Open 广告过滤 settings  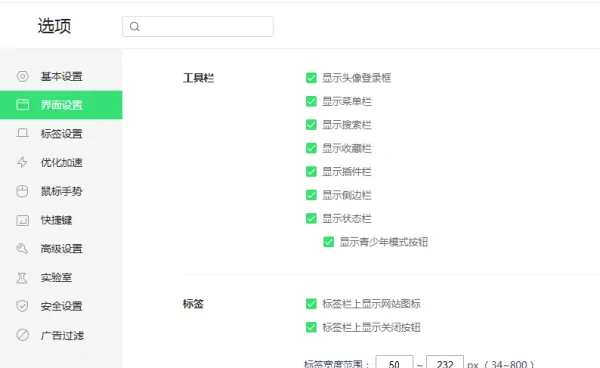point(61,335)
